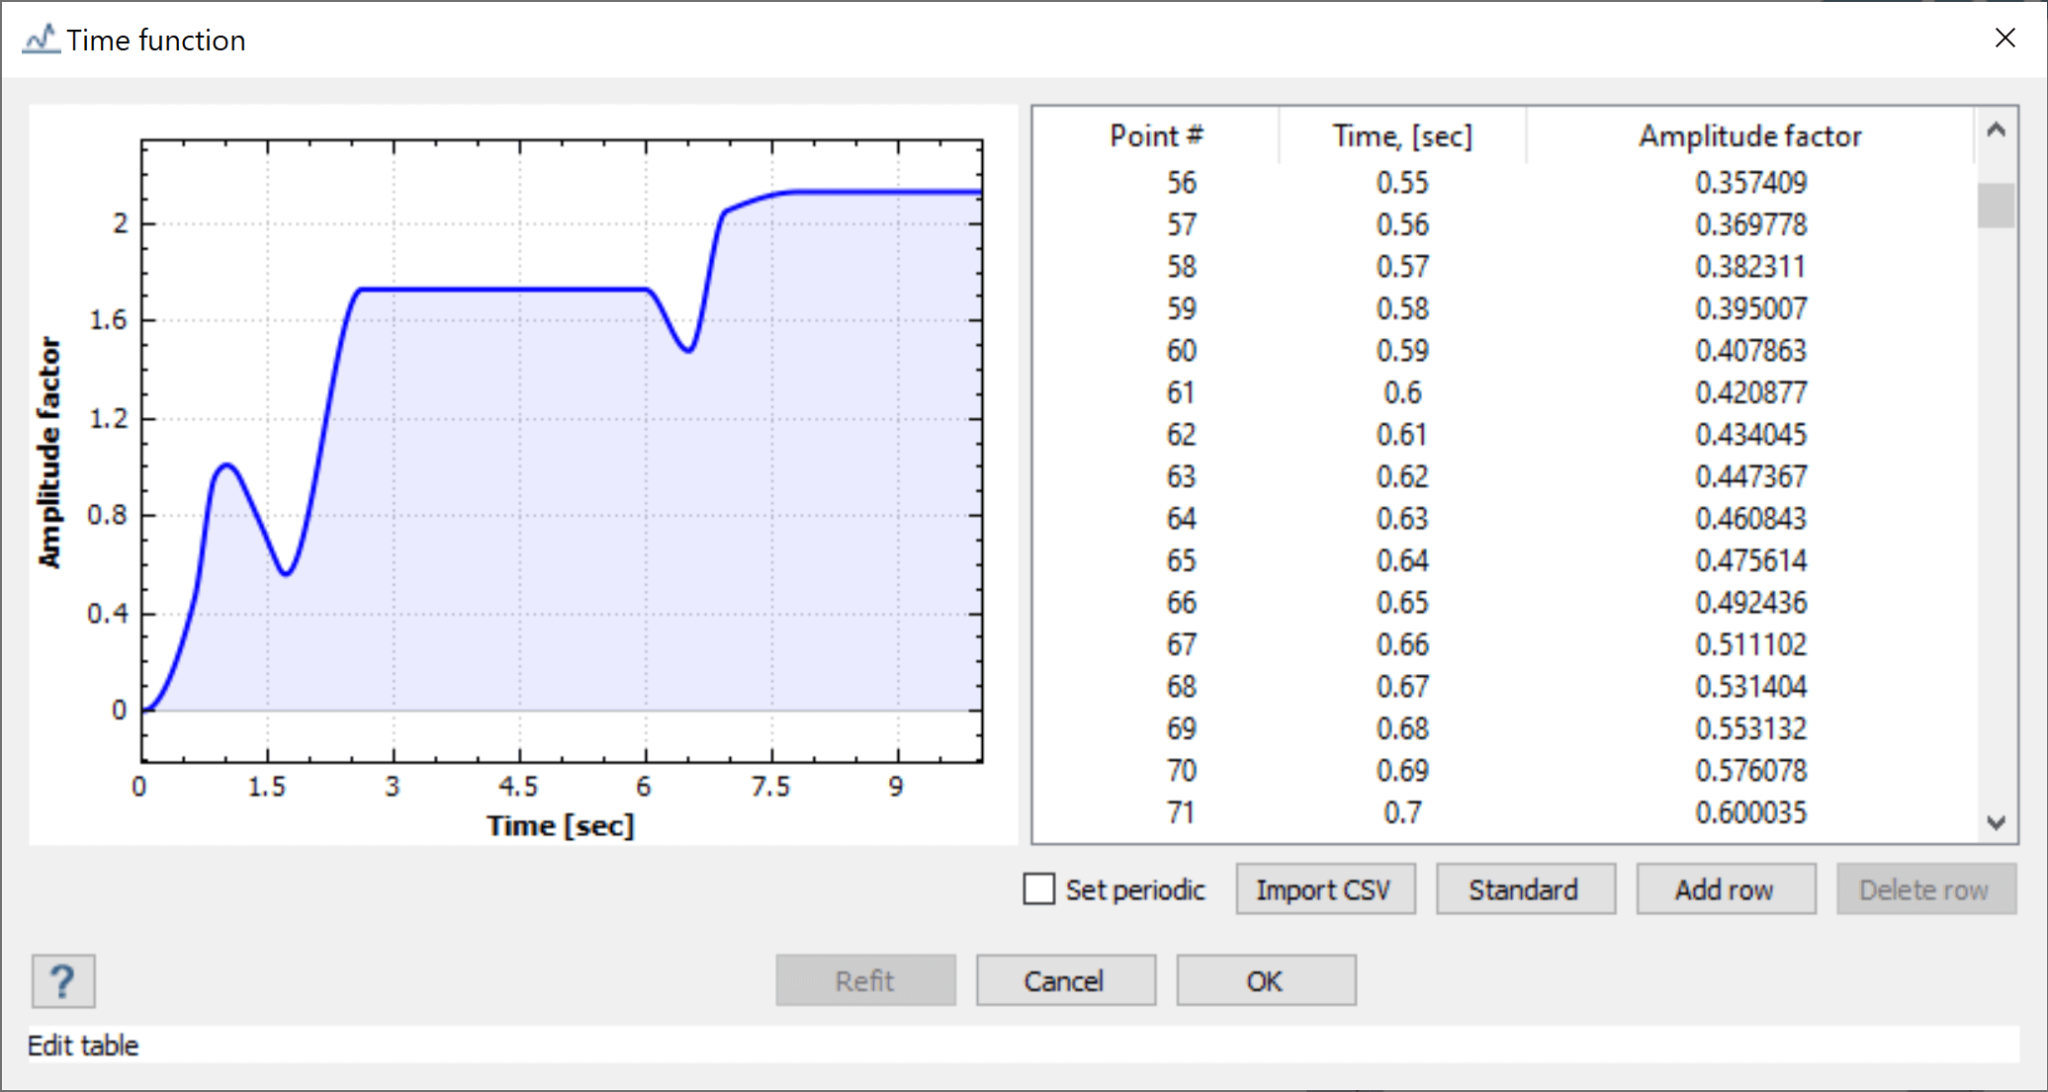Click the blue question mark help icon

click(x=63, y=981)
